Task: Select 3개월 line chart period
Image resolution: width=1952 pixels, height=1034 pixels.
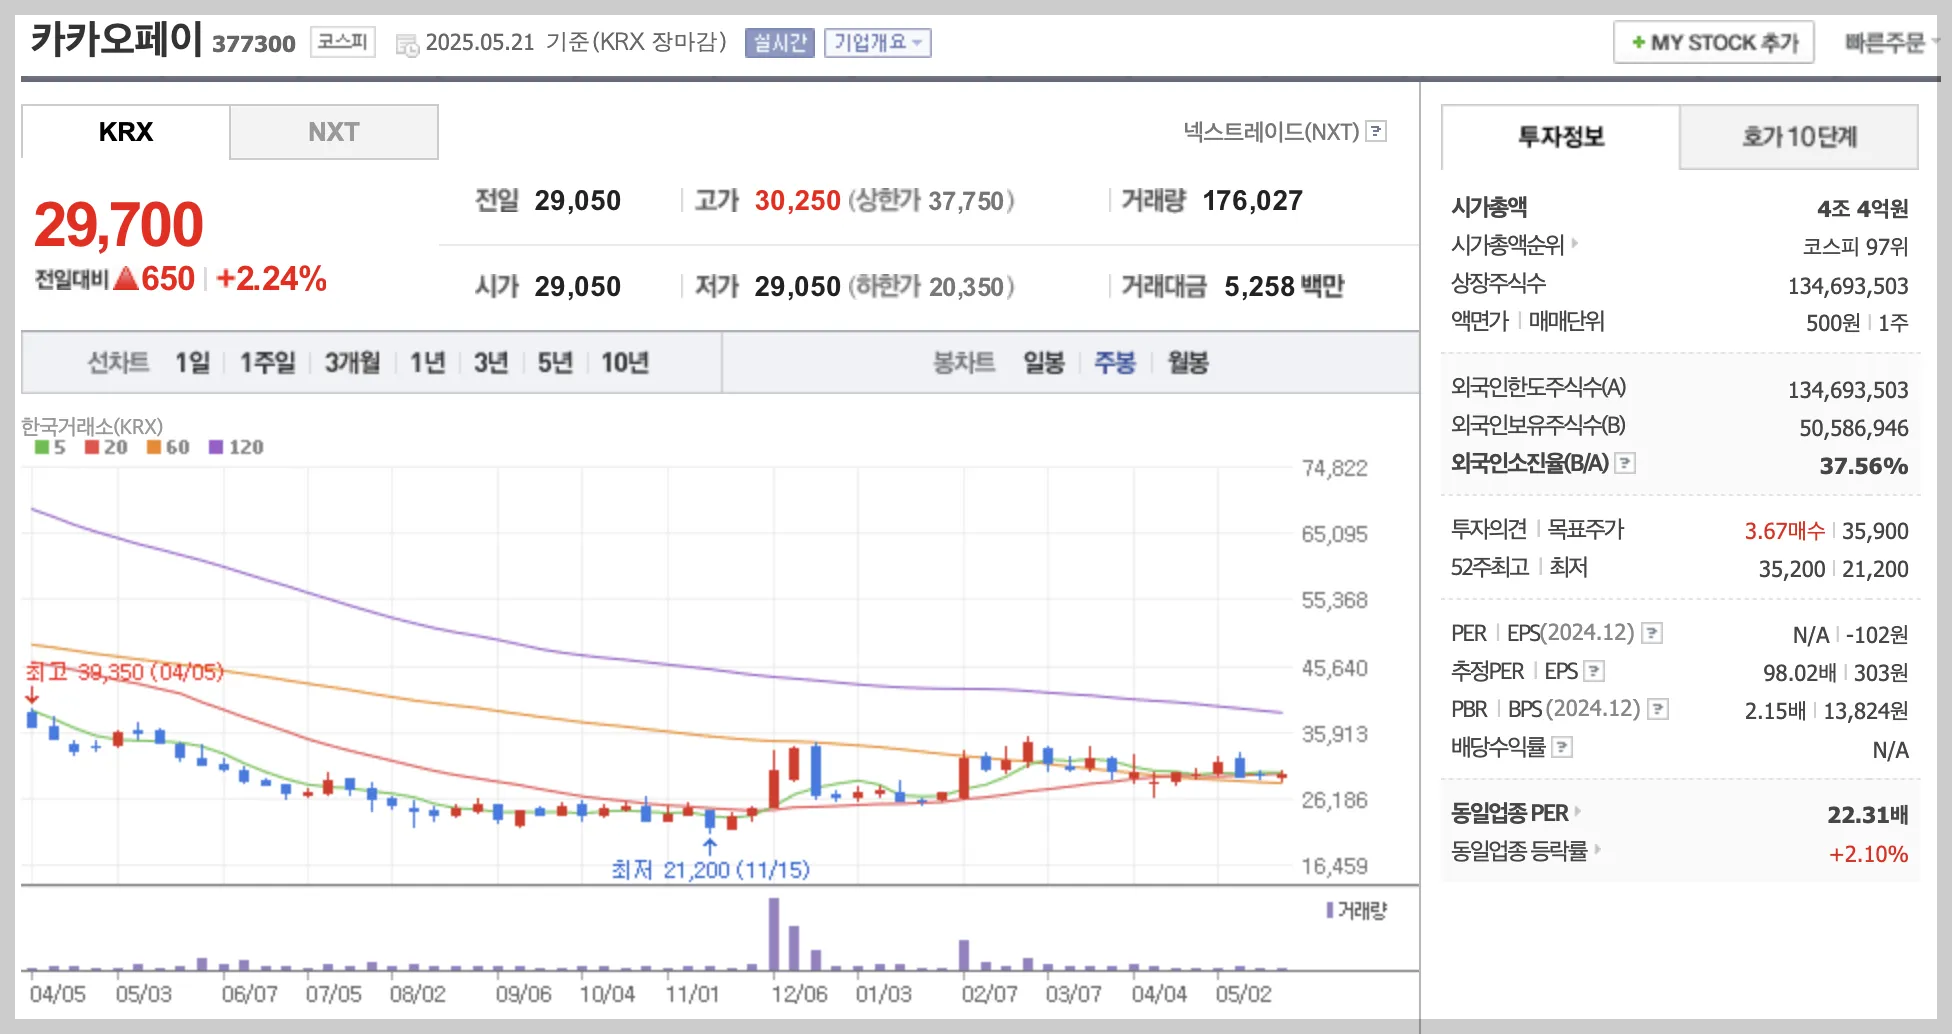Action: [352, 362]
